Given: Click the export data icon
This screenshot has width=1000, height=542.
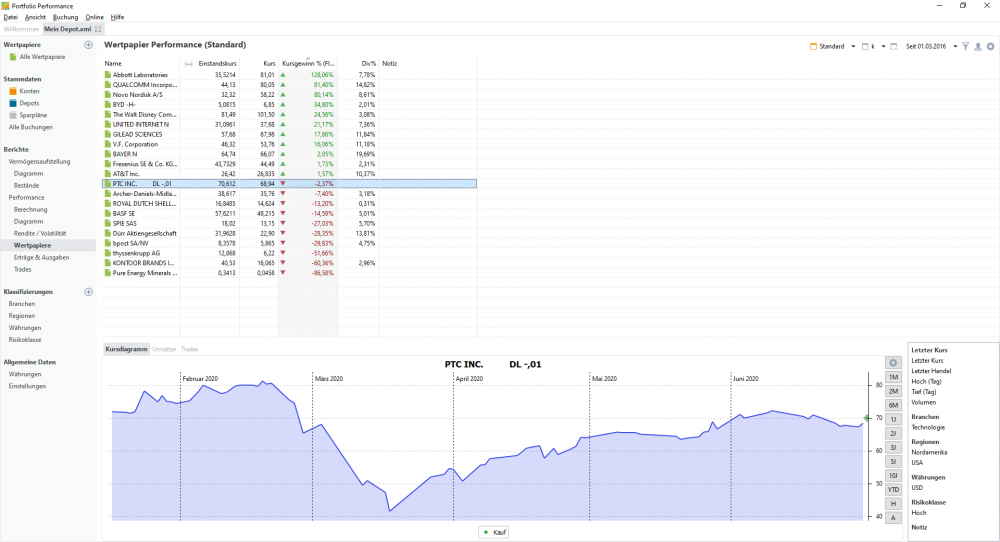Looking at the screenshot, I should coord(978,47).
